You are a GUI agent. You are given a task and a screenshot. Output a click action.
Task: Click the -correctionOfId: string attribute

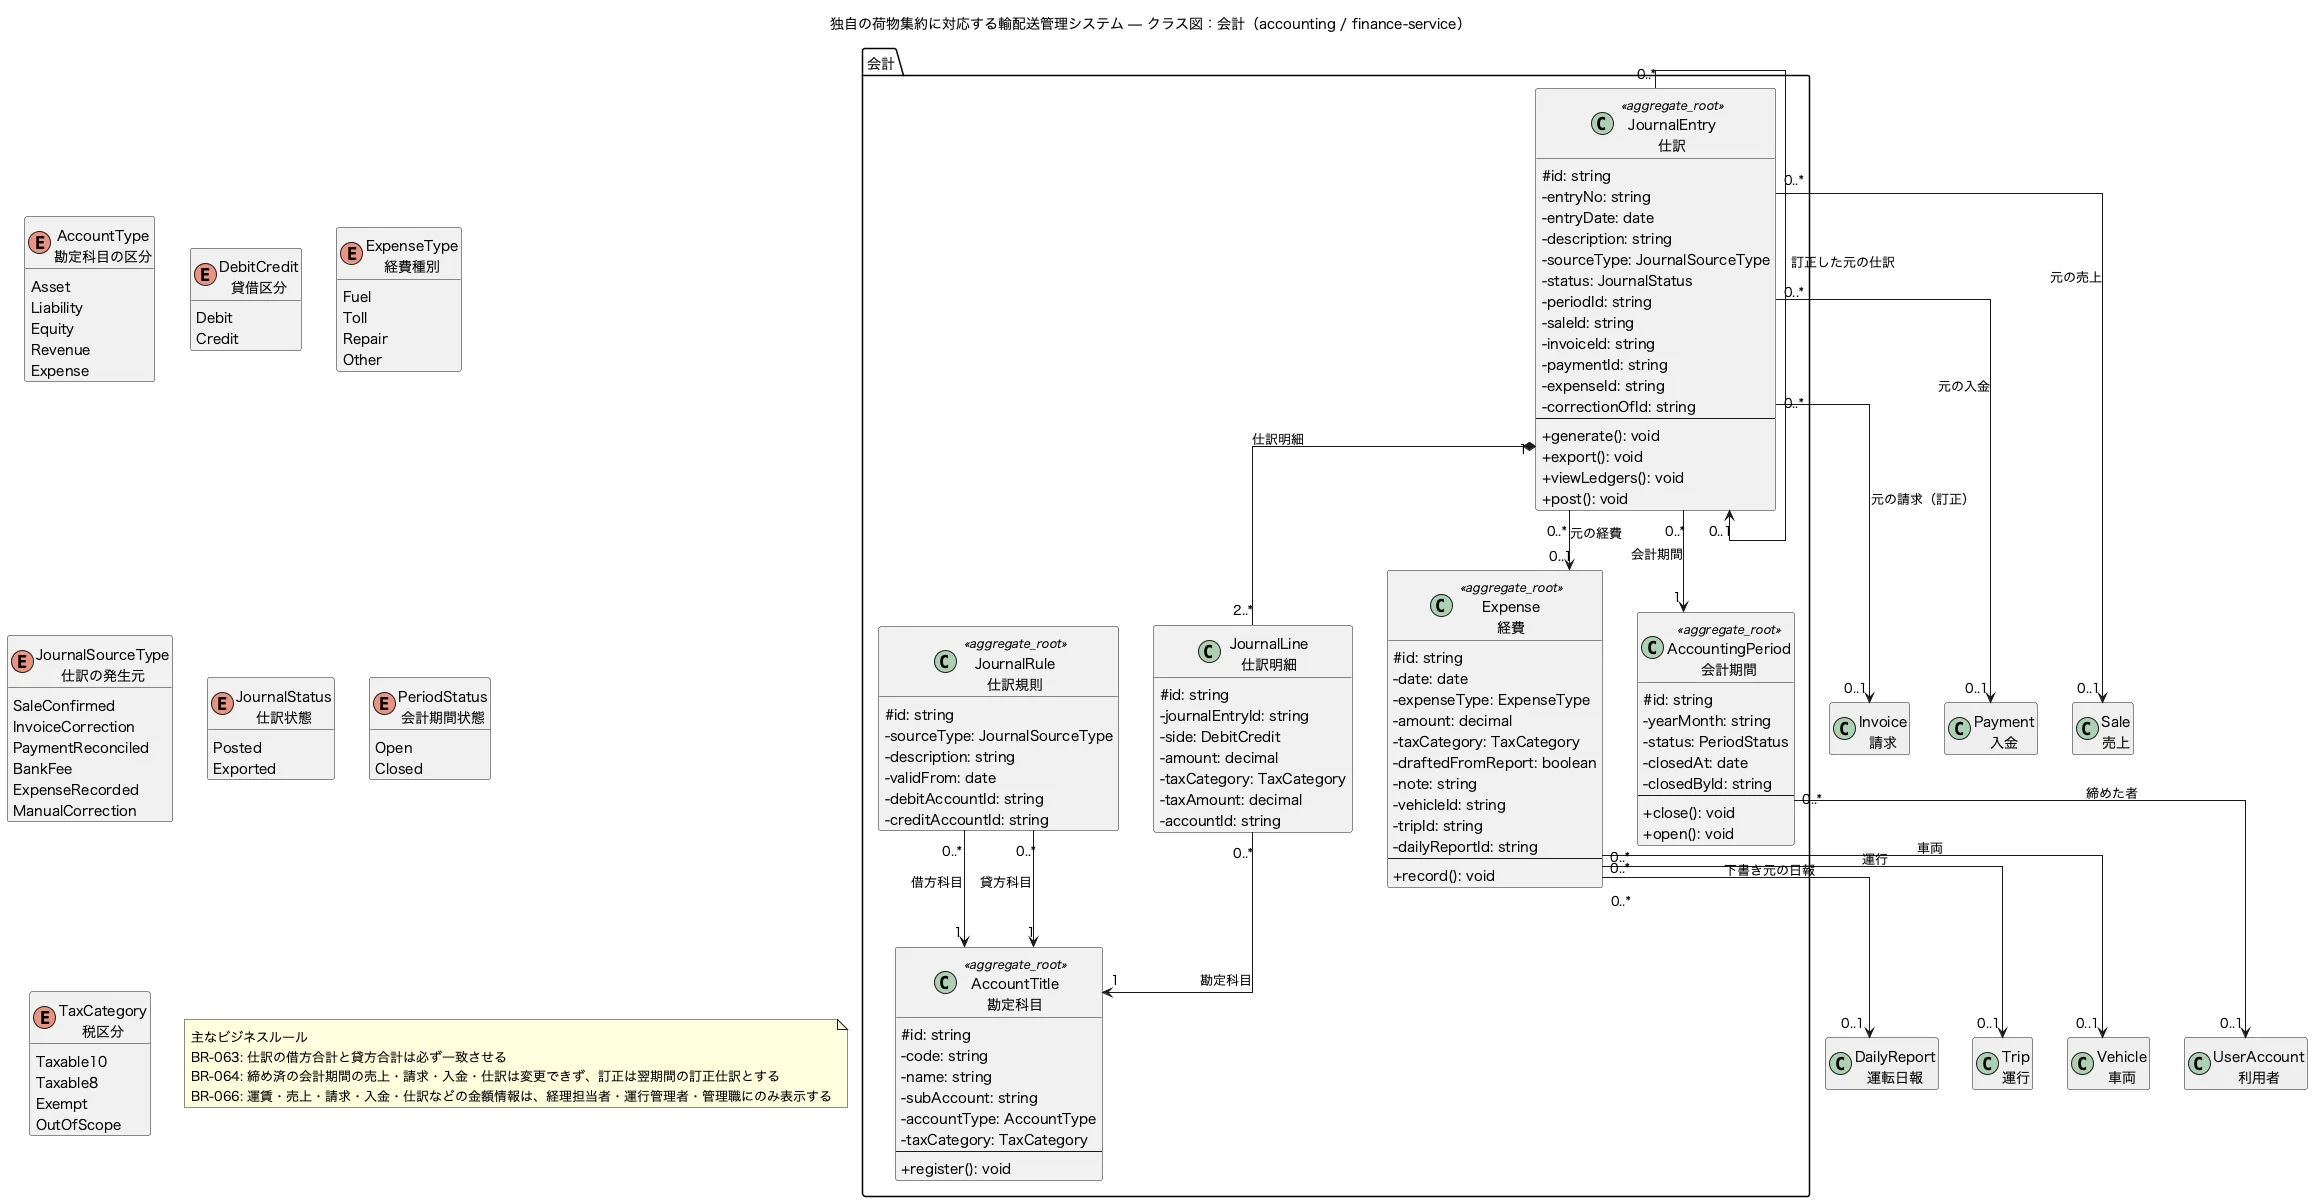click(x=1618, y=407)
